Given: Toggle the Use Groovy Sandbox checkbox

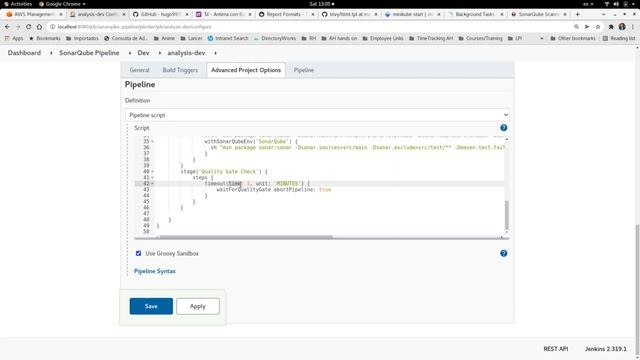Looking at the screenshot, I should tap(138, 253).
